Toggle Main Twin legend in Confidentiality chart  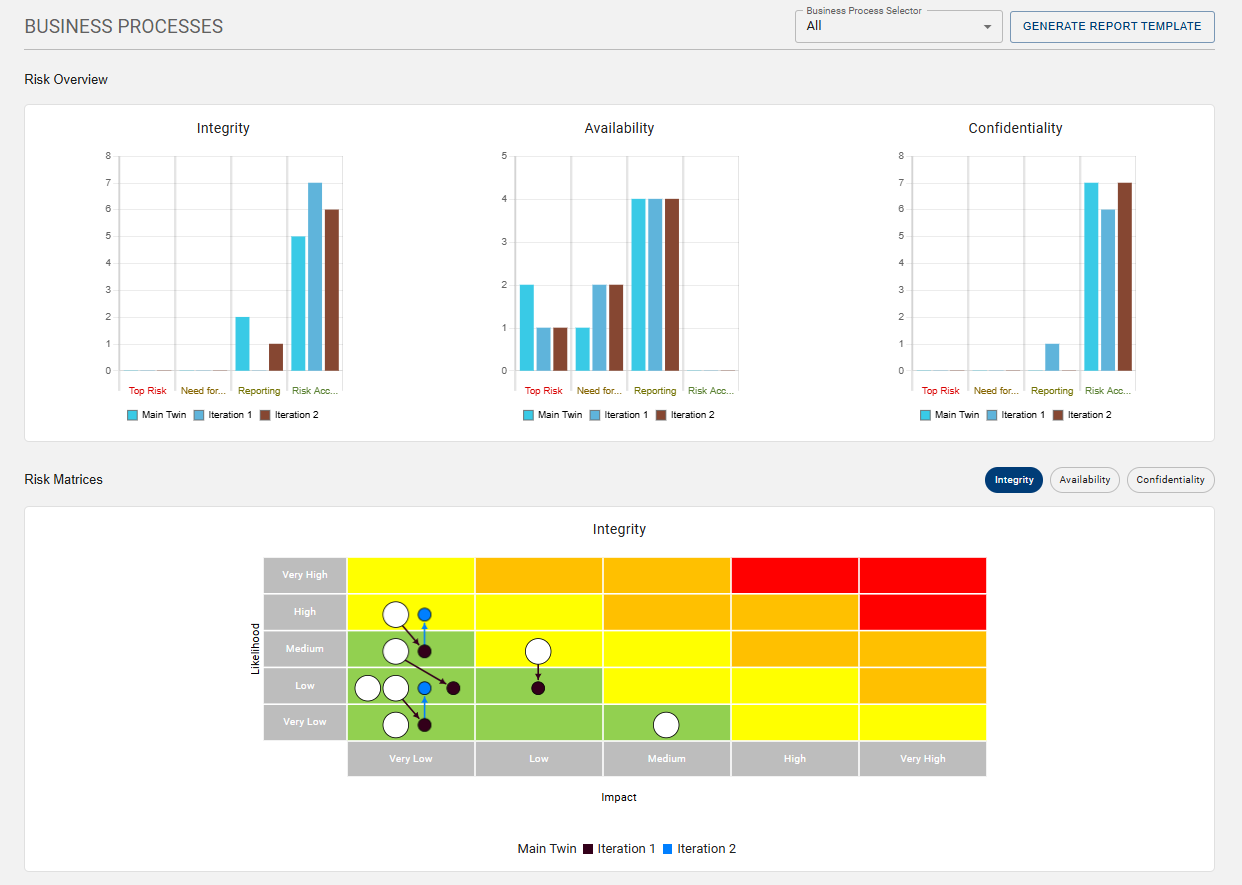[949, 415]
